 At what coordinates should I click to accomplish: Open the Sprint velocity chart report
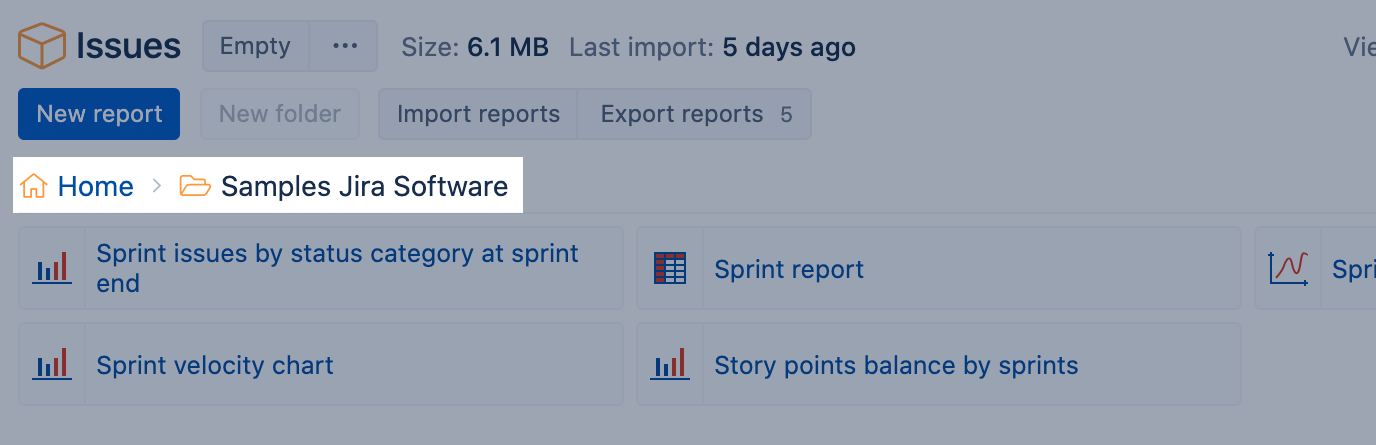pos(215,365)
